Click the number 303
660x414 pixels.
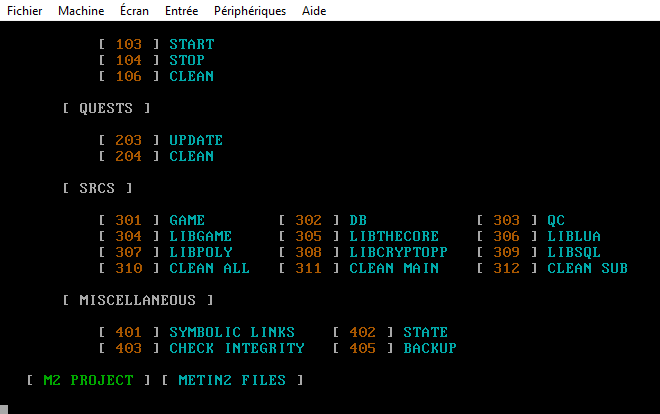point(506,220)
